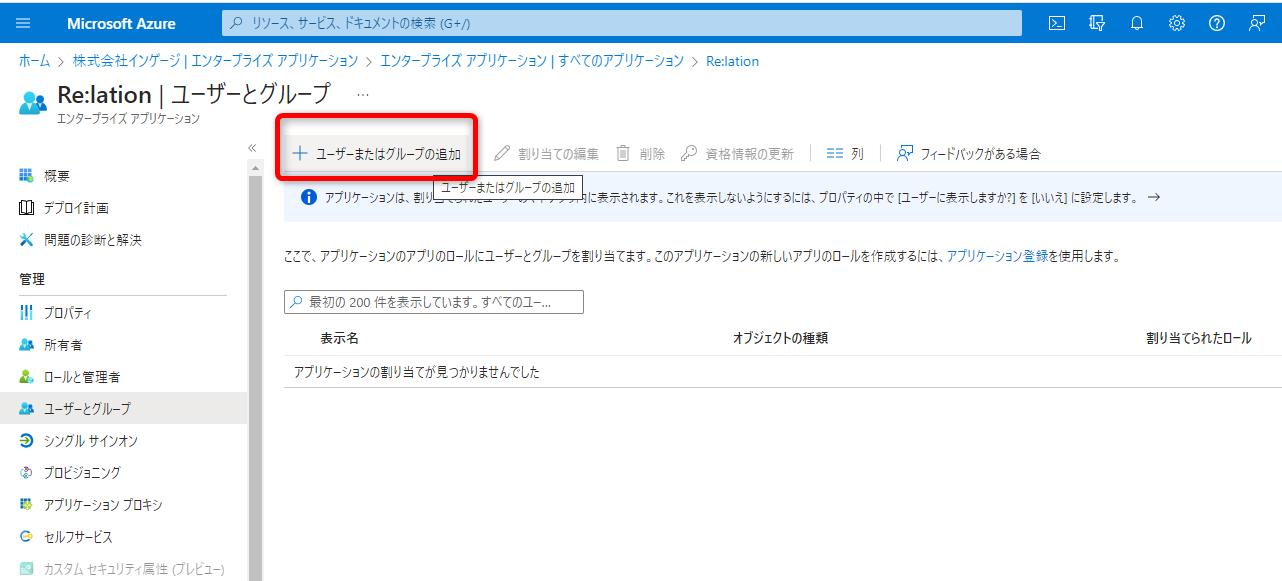Open カスタム セキュリティ属性 (プレビュー) item

(123, 569)
